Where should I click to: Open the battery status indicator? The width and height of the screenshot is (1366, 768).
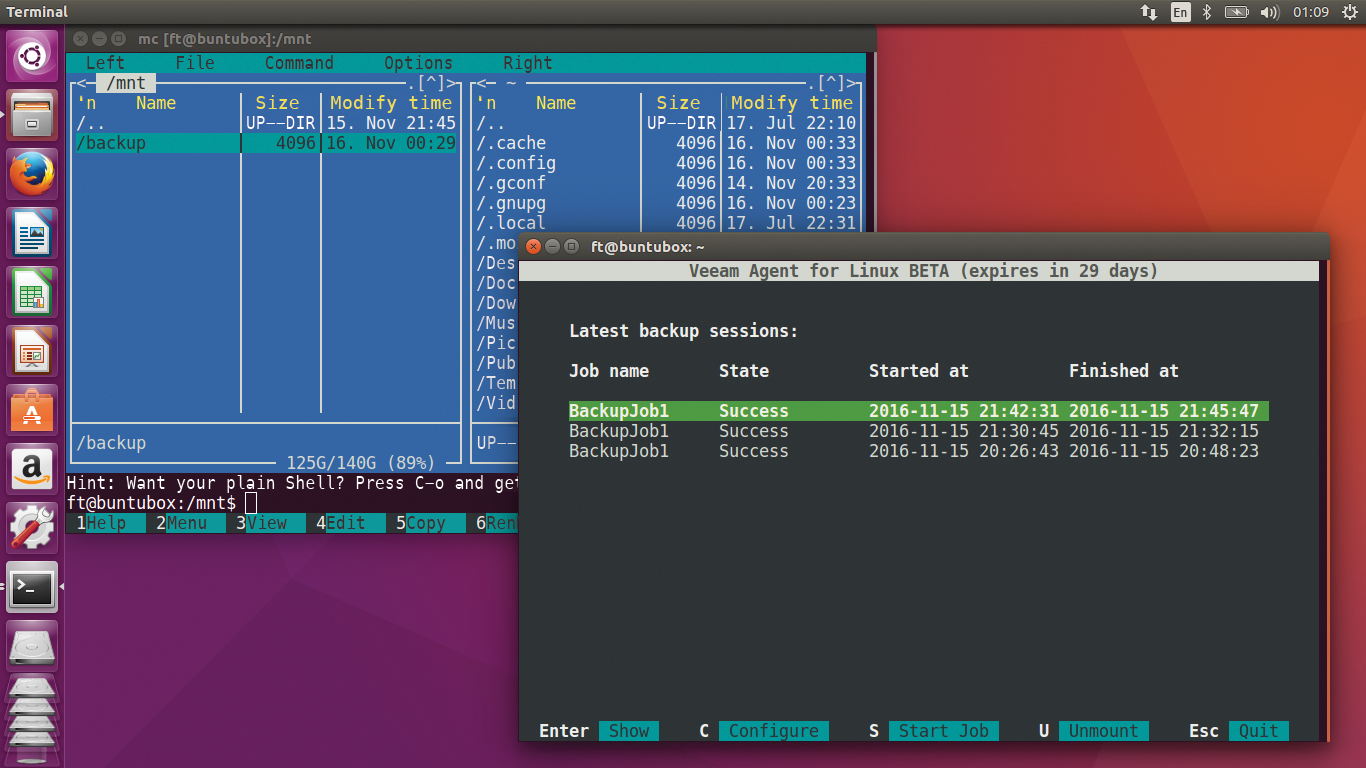1237,12
